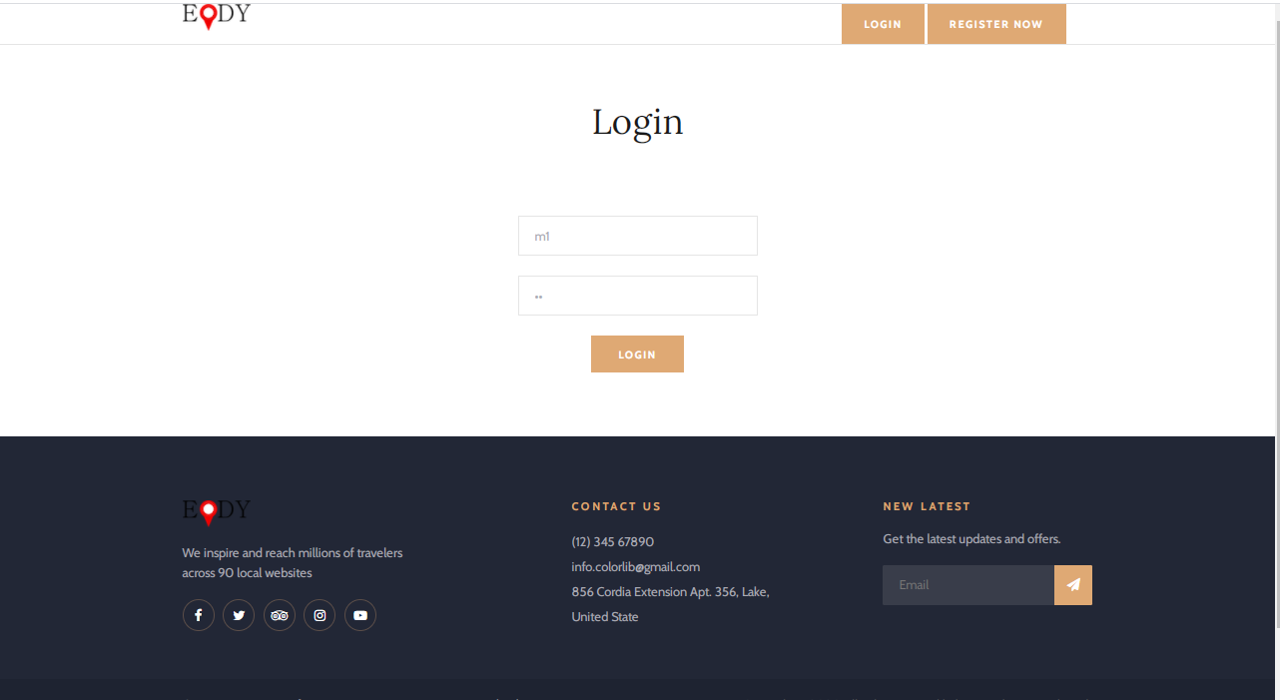Focus the username field containing m1
Screen dimensions: 1280x700
(x=637, y=236)
